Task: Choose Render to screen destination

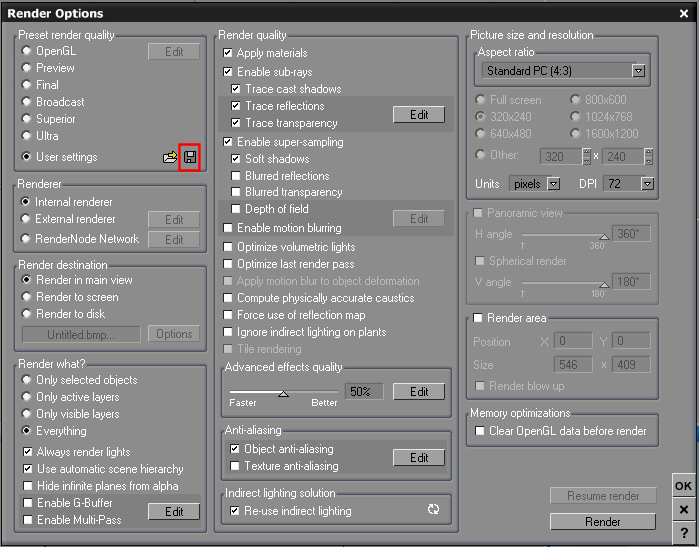Action: [x=26, y=296]
